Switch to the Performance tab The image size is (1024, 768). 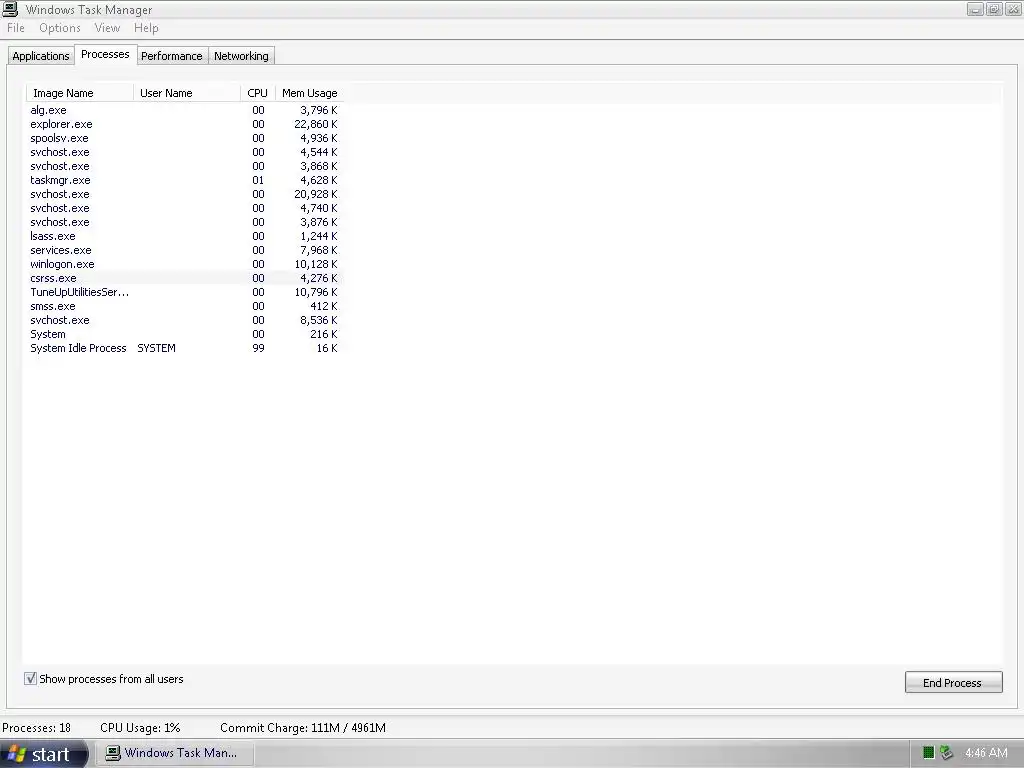pos(172,56)
